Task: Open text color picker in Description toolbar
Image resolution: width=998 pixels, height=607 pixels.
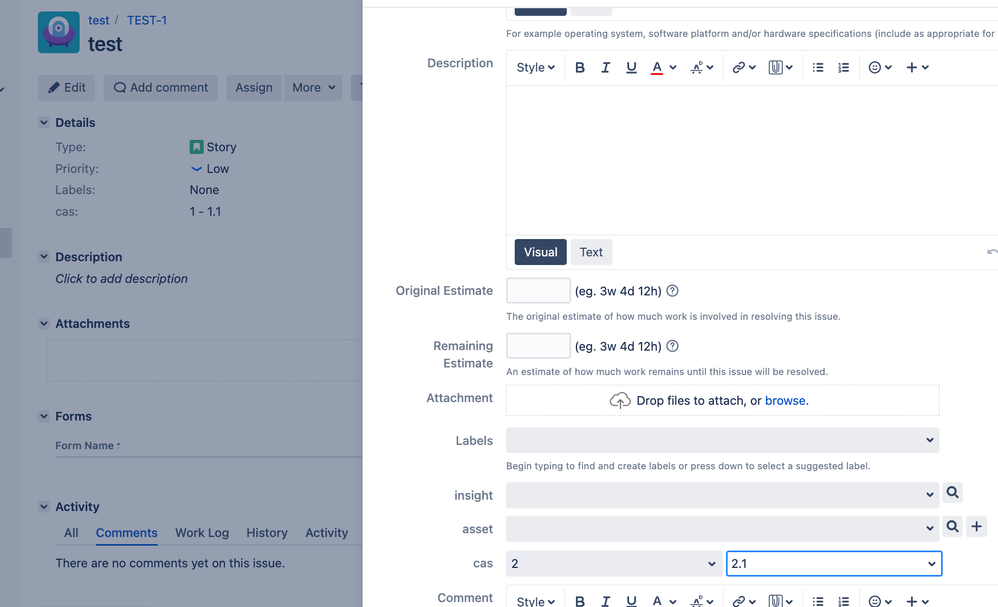Action: [x=663, y=67]
